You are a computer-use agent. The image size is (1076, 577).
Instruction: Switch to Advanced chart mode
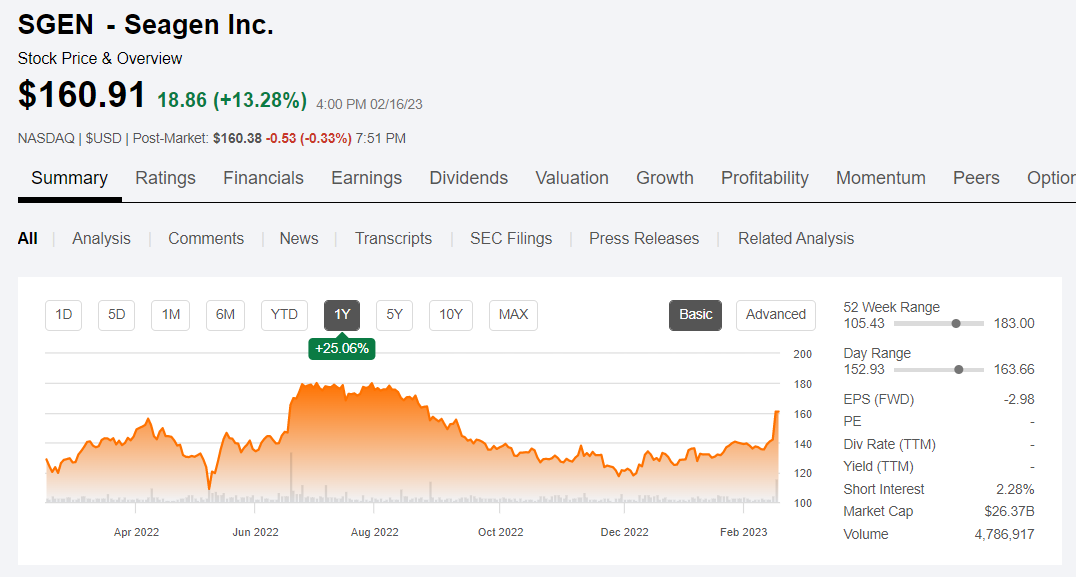pyautogui.click(x=775, y=315)
